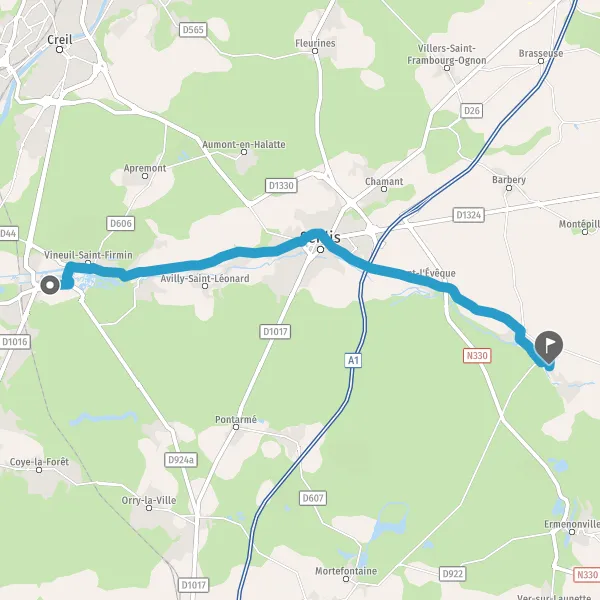This screenshot has width=600, height=600.
Task: Click the route start point marker
Action: pos(50,285)
